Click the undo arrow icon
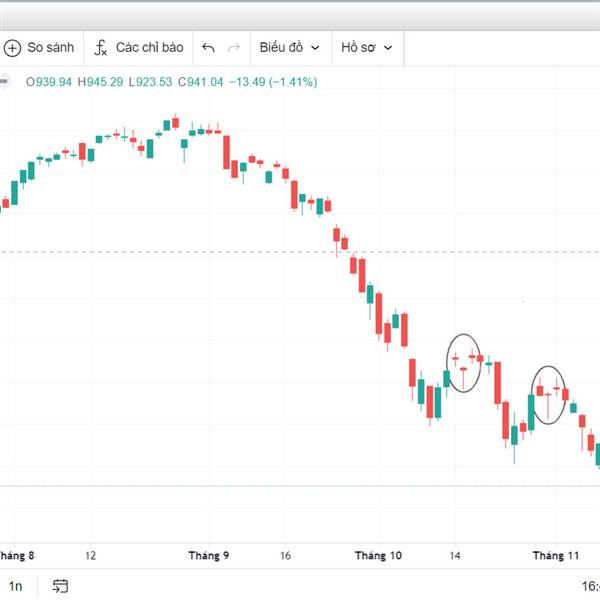600x600 pixels. [x=208, y=48]
